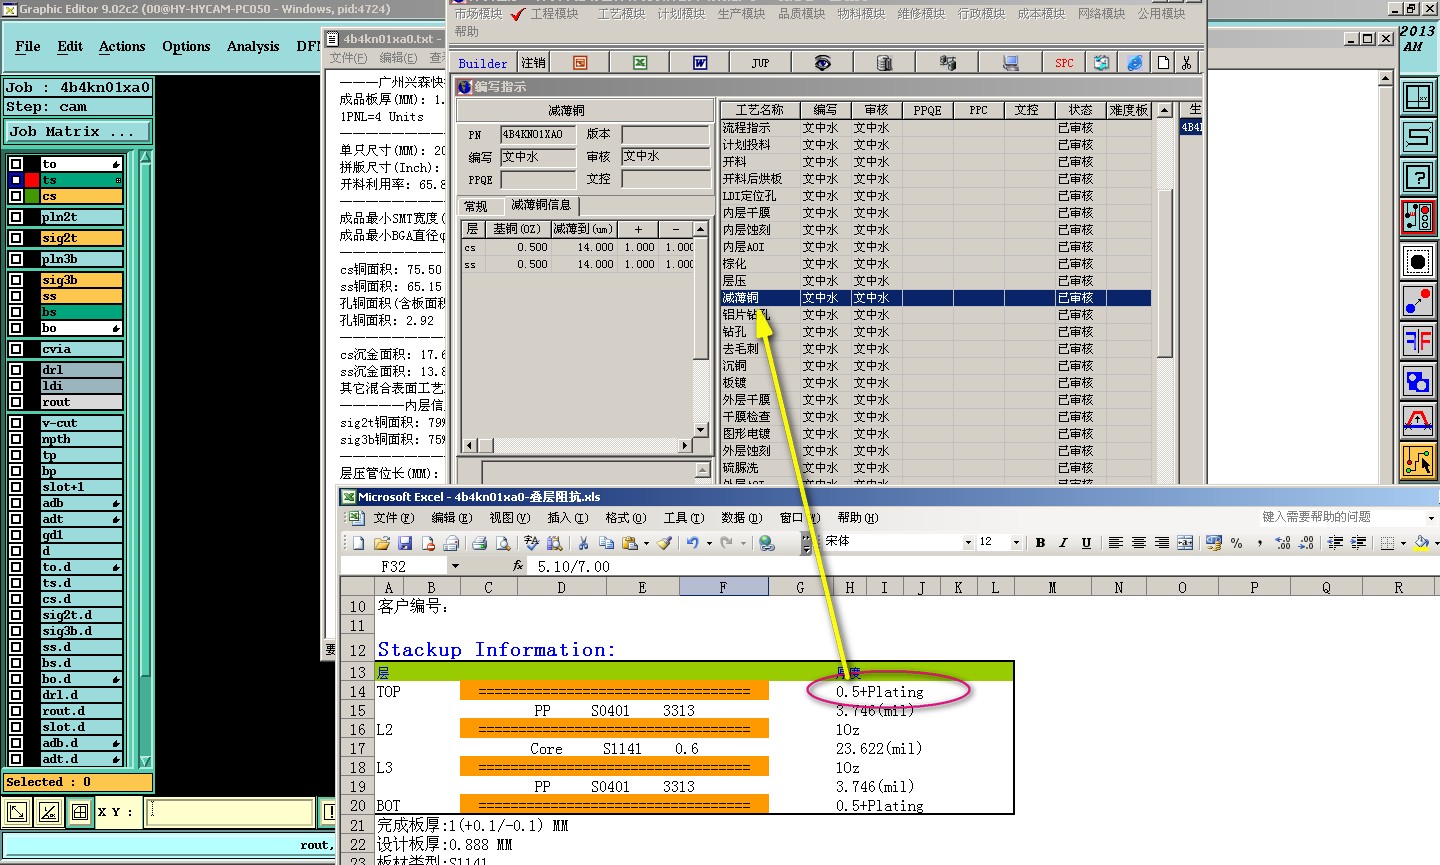This screenshot has width=1440, height=865.
Task: Toggle visibility checkbox of layer 'drl'
Action: (16, 370)
